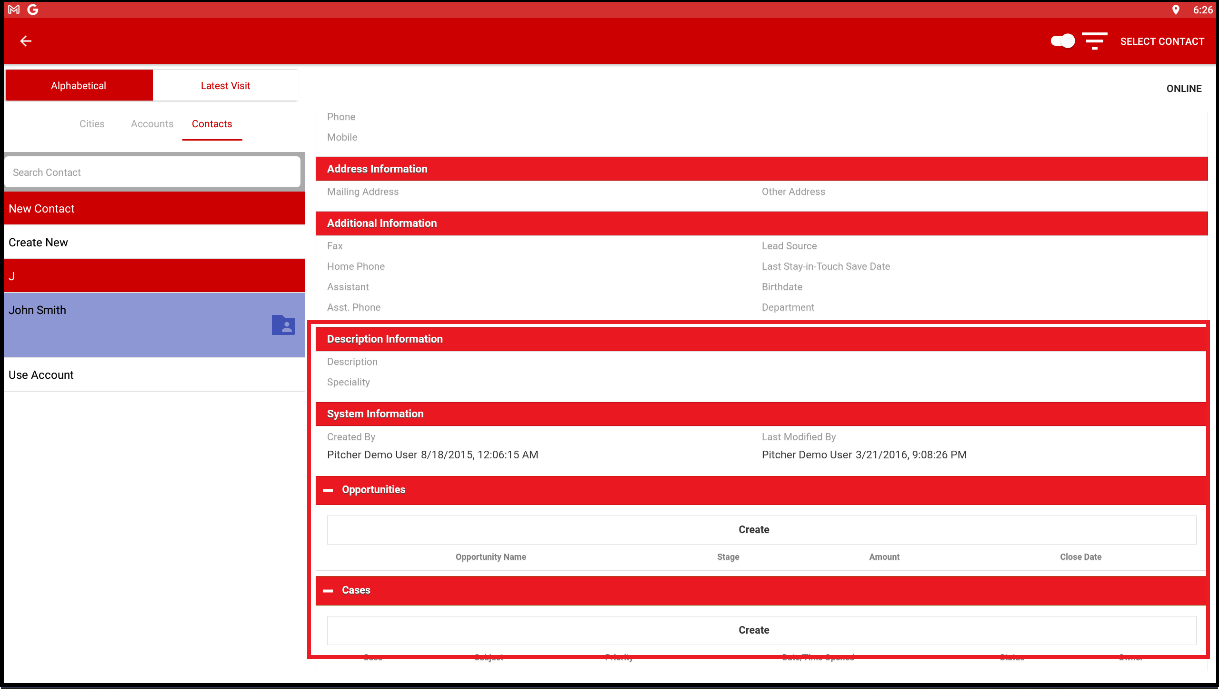Flip the sync toggle switch in the header
1219x689 pixels.
click(x=1062, y=41)
